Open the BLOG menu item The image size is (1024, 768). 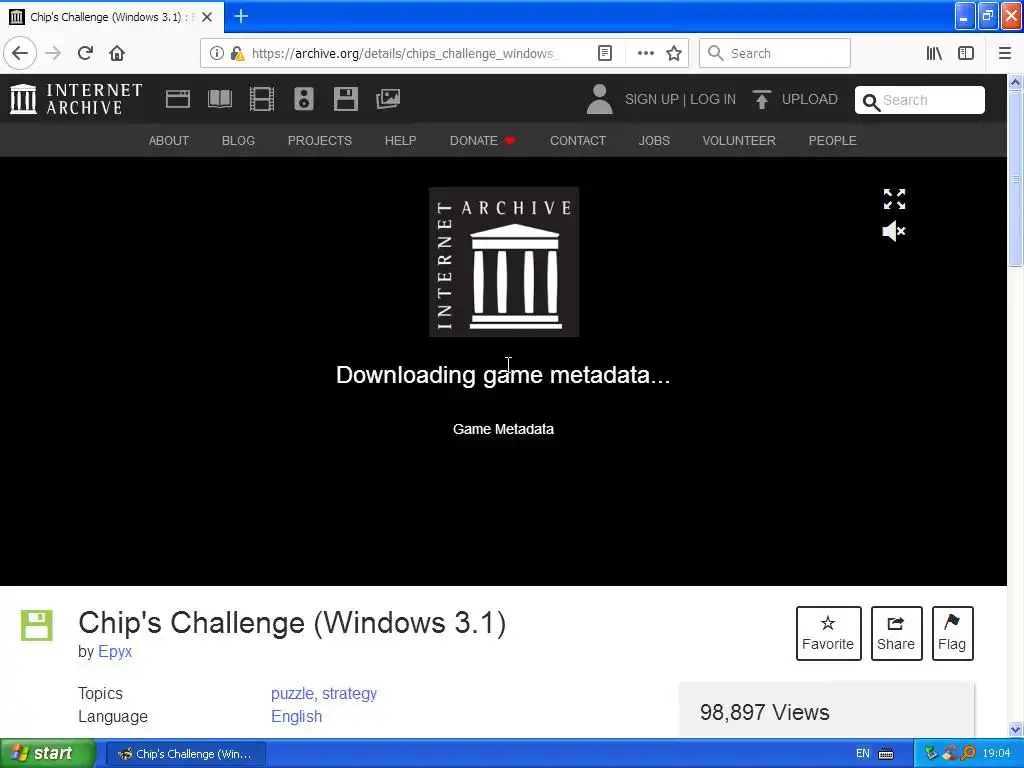point(238,140)
